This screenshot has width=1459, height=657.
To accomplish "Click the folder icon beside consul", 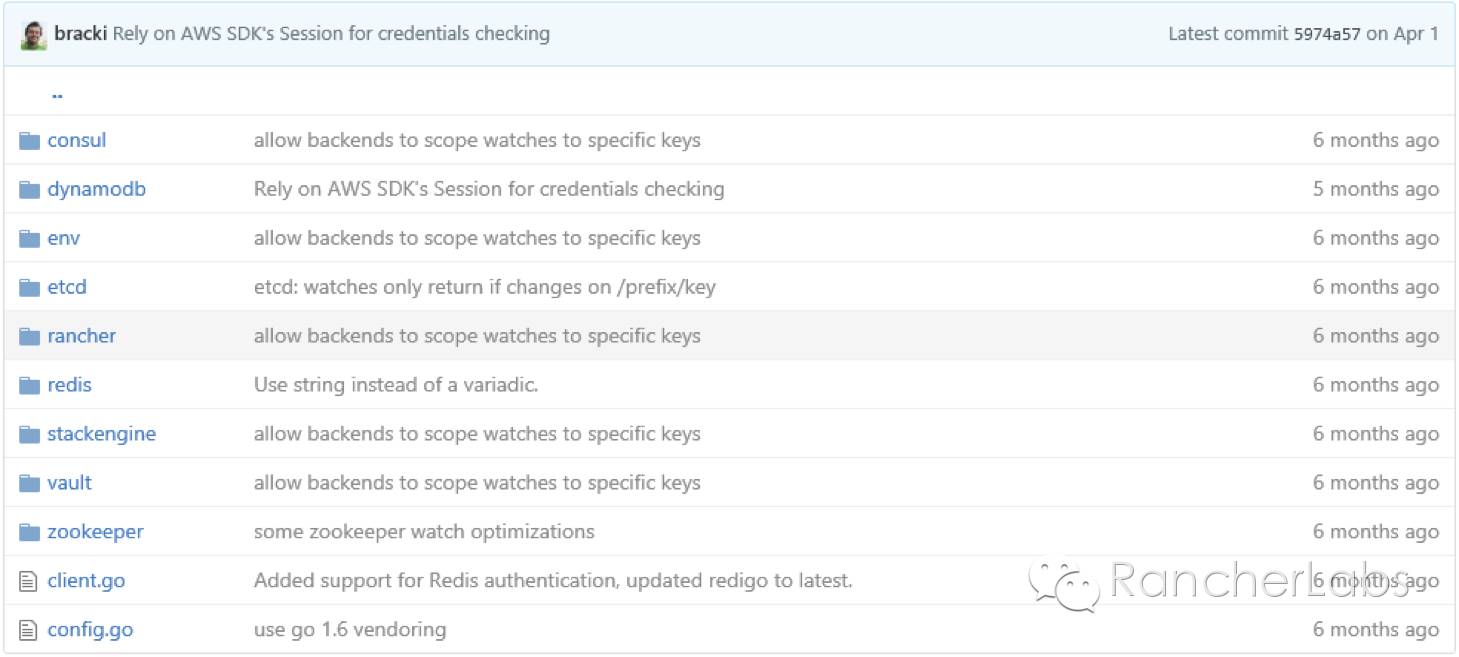I will coord(29,141).
